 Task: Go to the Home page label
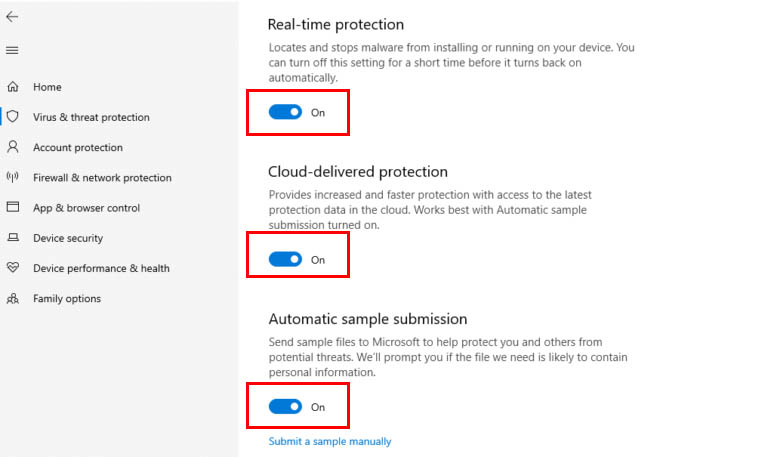(47, 87)
